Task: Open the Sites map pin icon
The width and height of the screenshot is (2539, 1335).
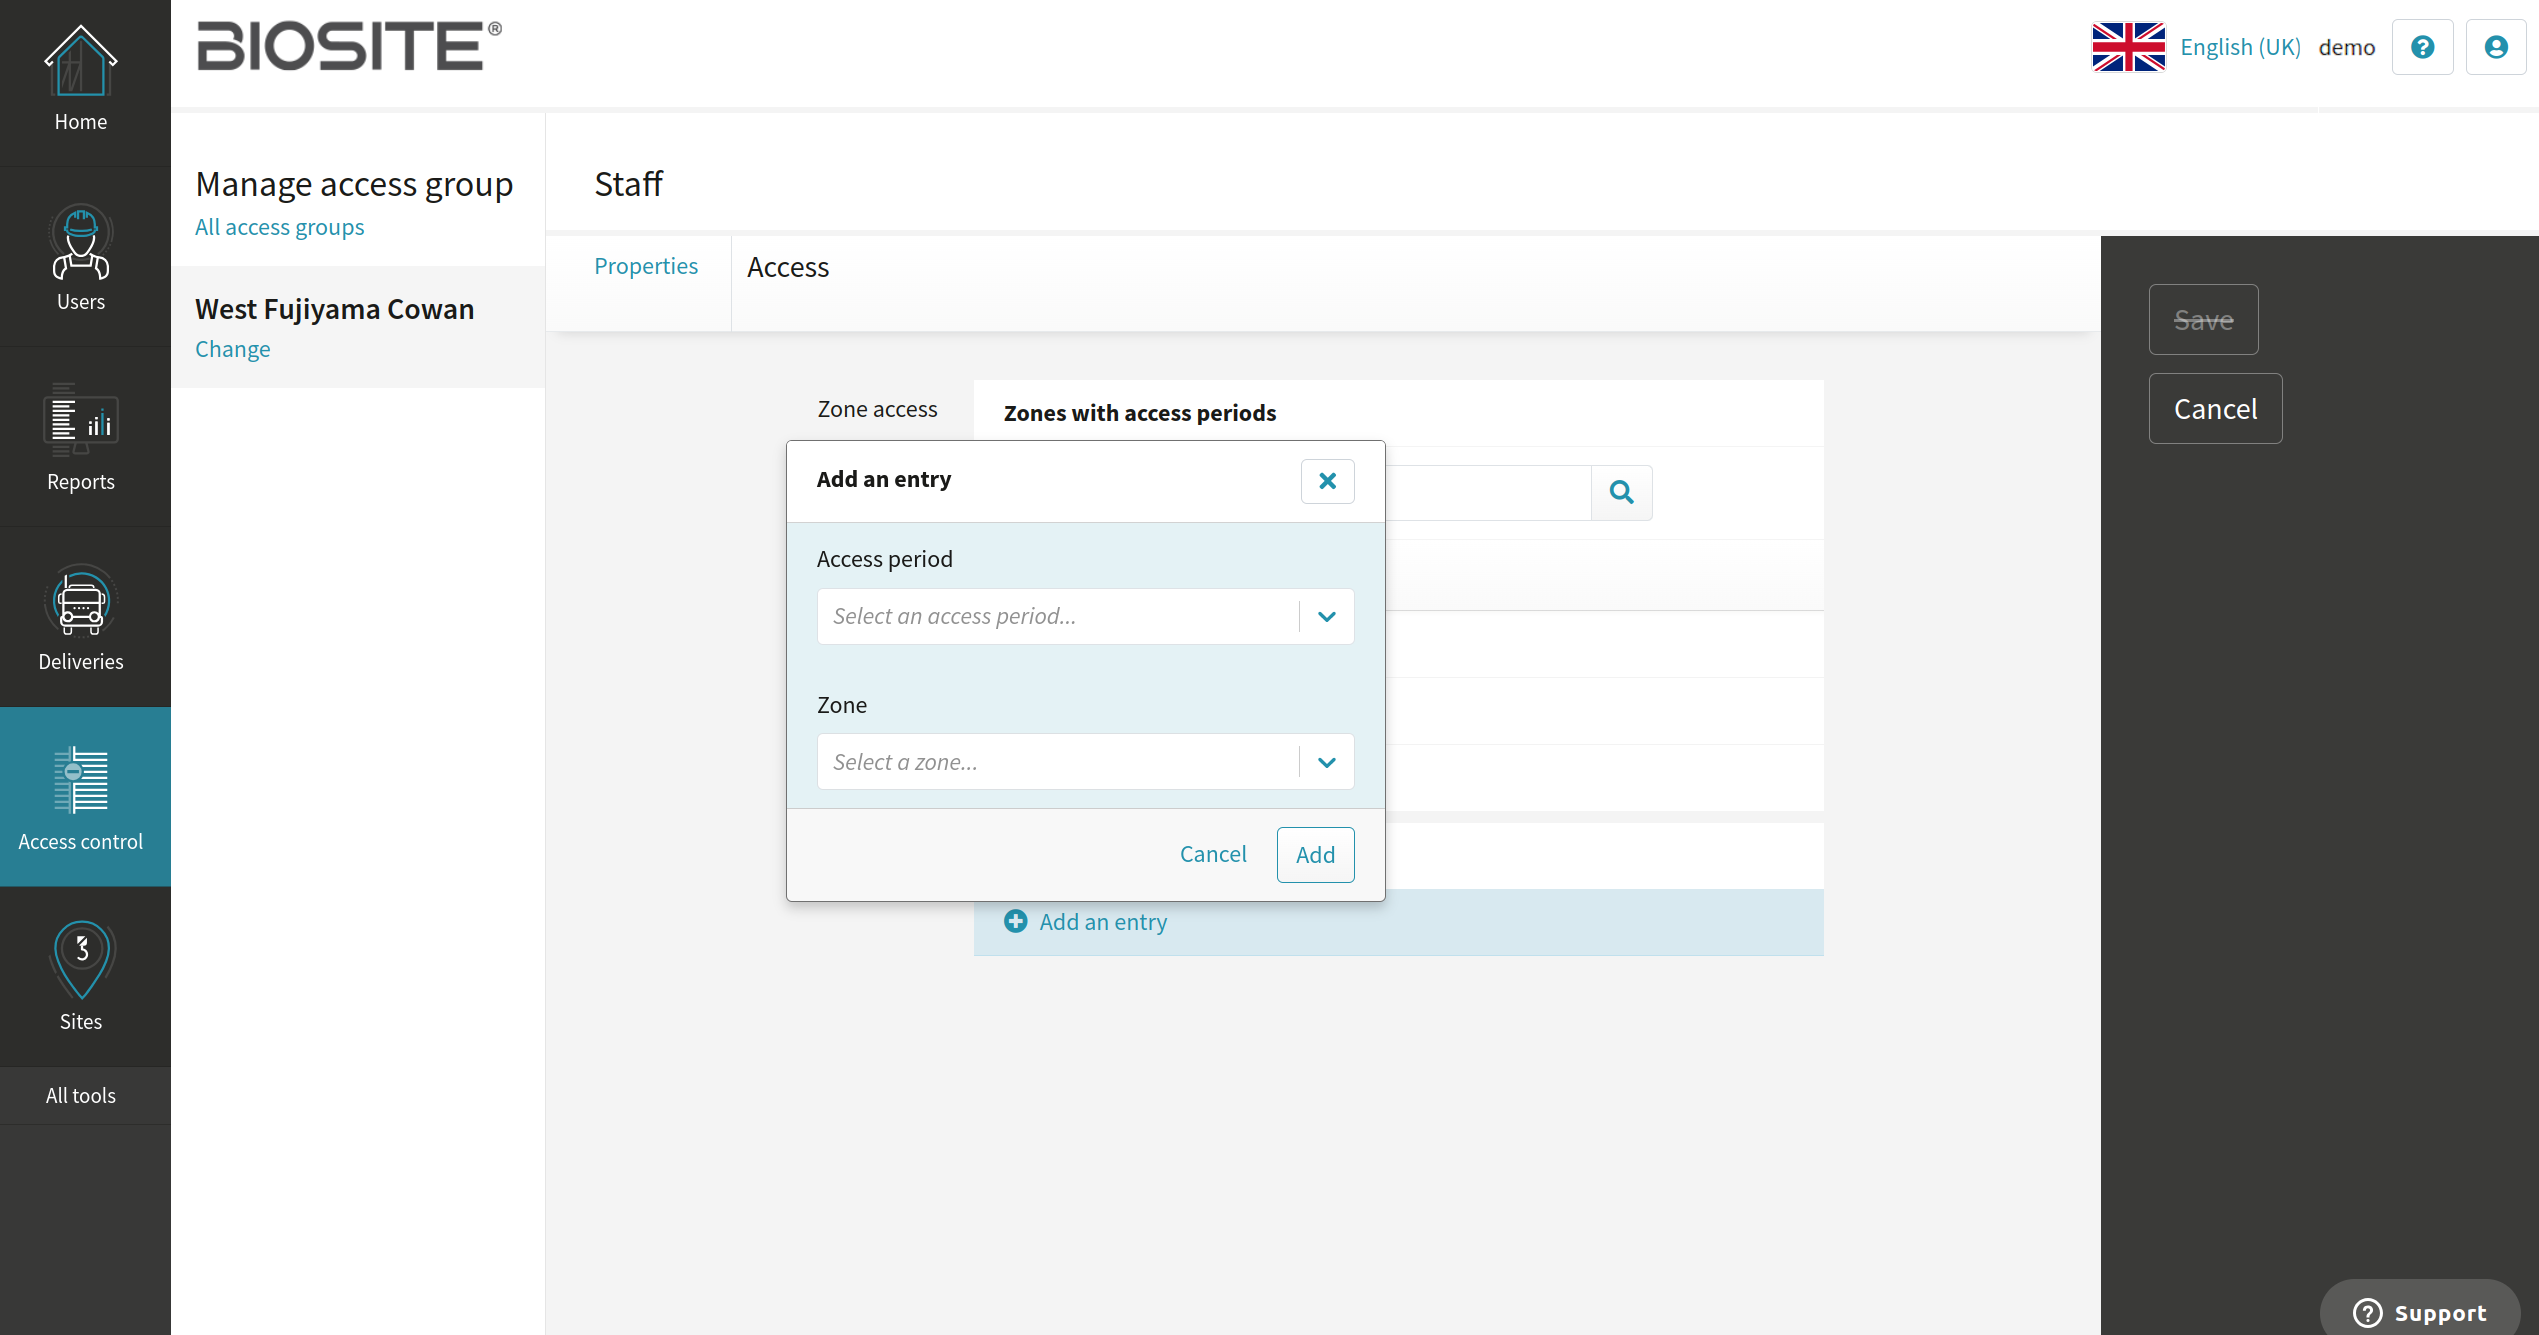Action: click(x=80, y=960)
